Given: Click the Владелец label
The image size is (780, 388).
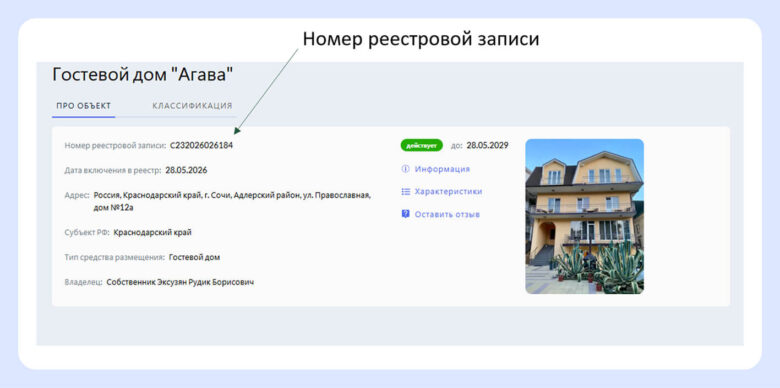Looking at the screenshot, I should click(84, 282).
